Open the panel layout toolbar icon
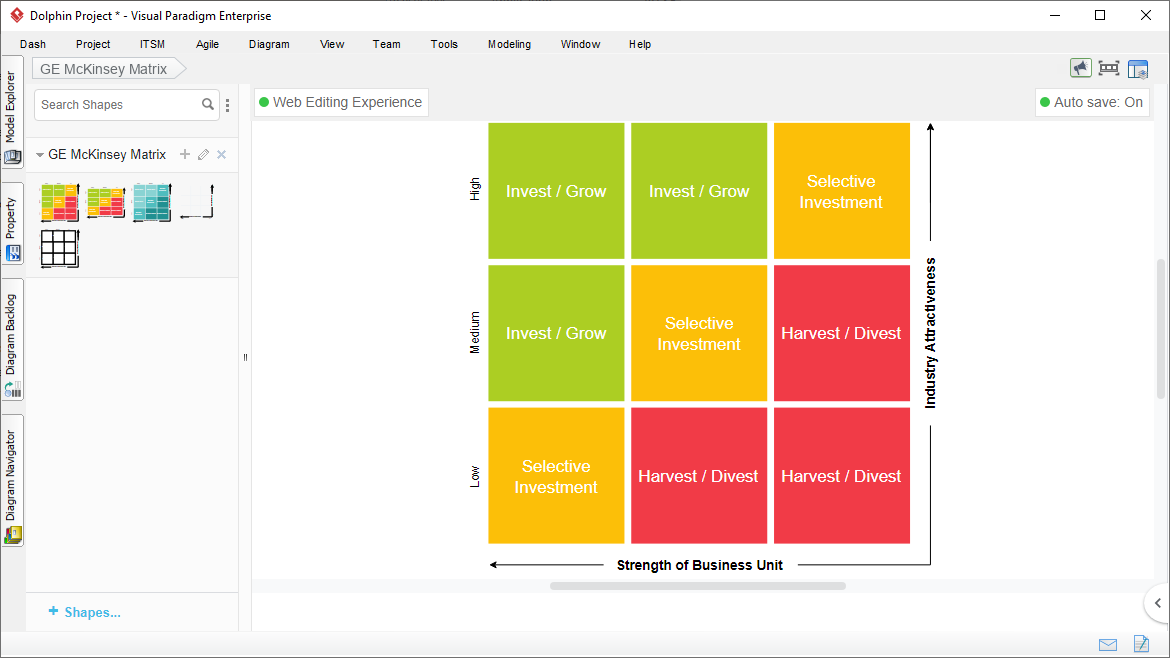1170x658 pixels. click(1138, 69)
